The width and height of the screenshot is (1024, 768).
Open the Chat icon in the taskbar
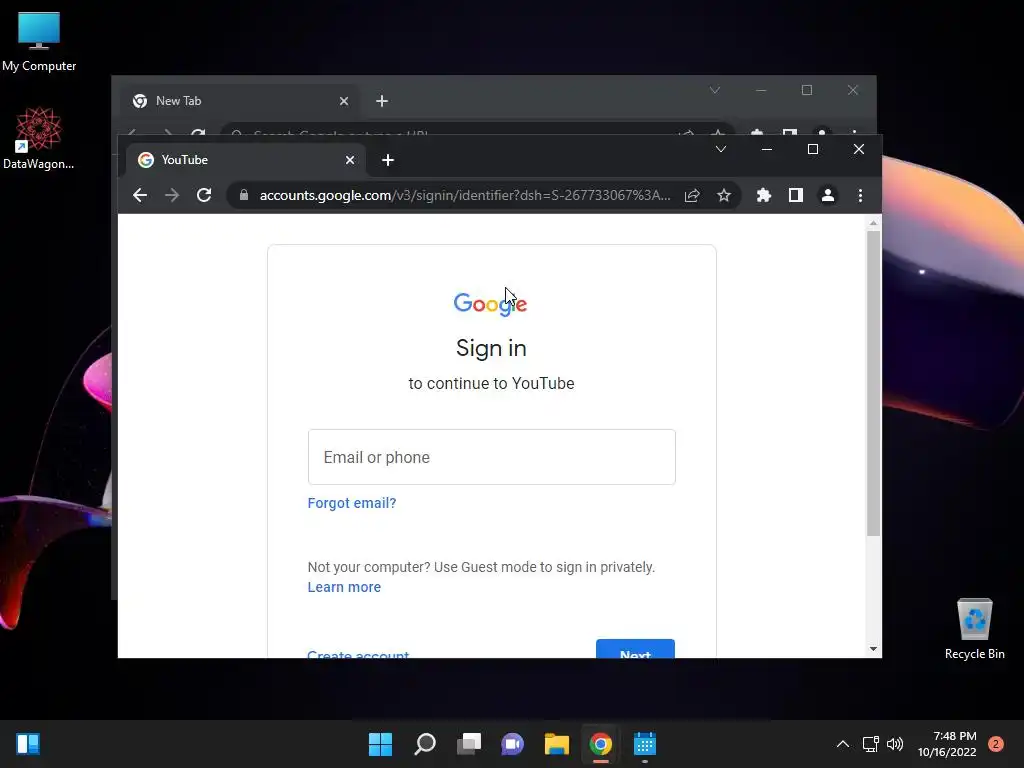coord(513,744)
